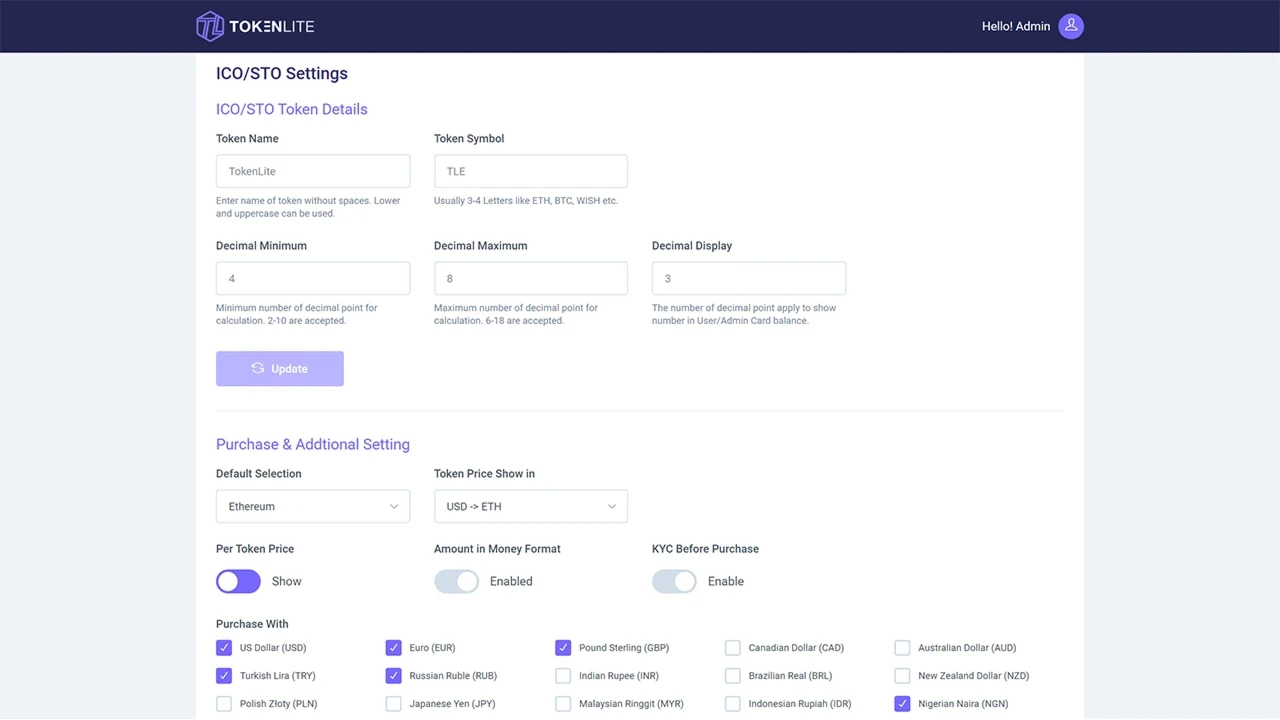Uncheck the Nigerian Naira (NGN) checkbox

coord(903,704)
